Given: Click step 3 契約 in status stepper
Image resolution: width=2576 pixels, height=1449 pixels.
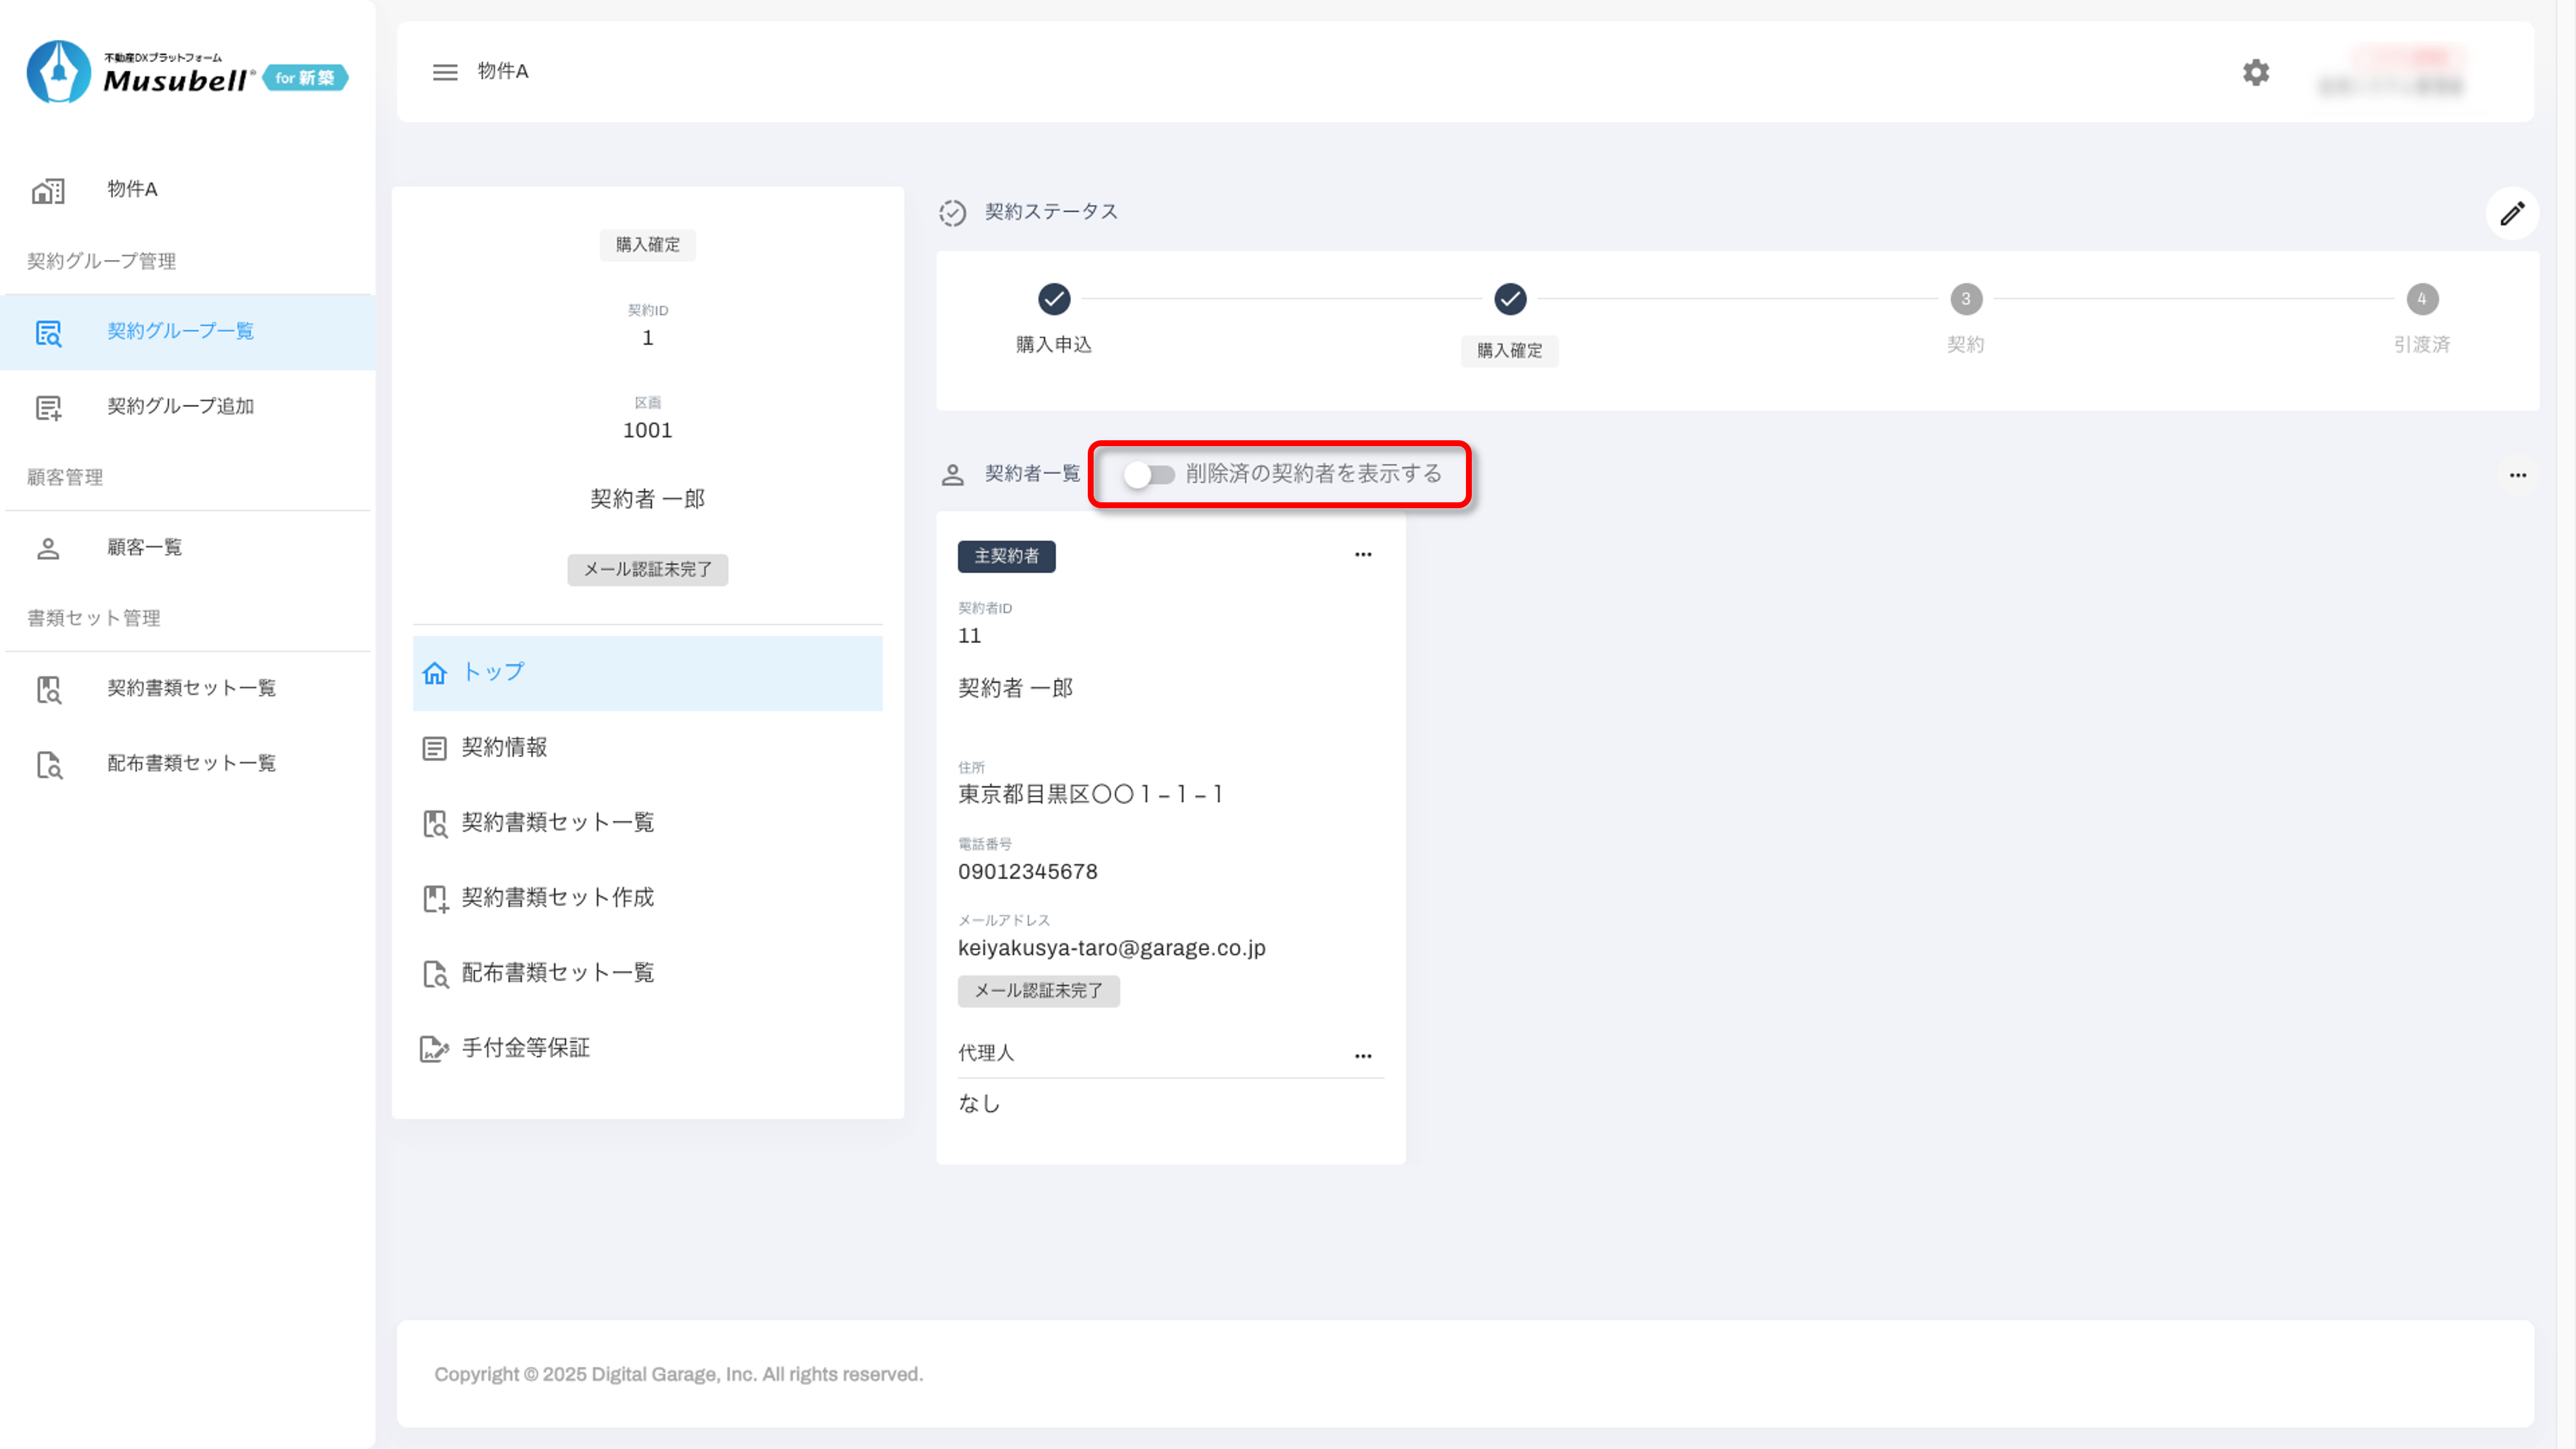Looking at the screenshot, I should pos(1965,299).
